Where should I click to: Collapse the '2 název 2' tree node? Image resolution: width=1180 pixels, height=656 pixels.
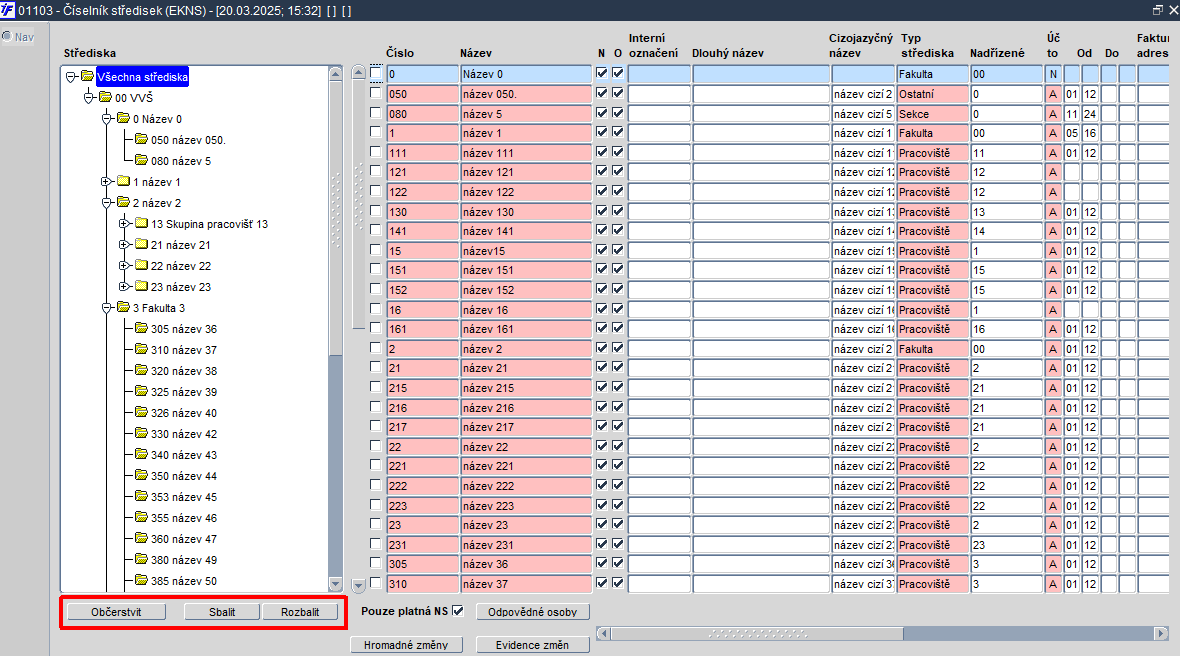(x=106, y=203)
